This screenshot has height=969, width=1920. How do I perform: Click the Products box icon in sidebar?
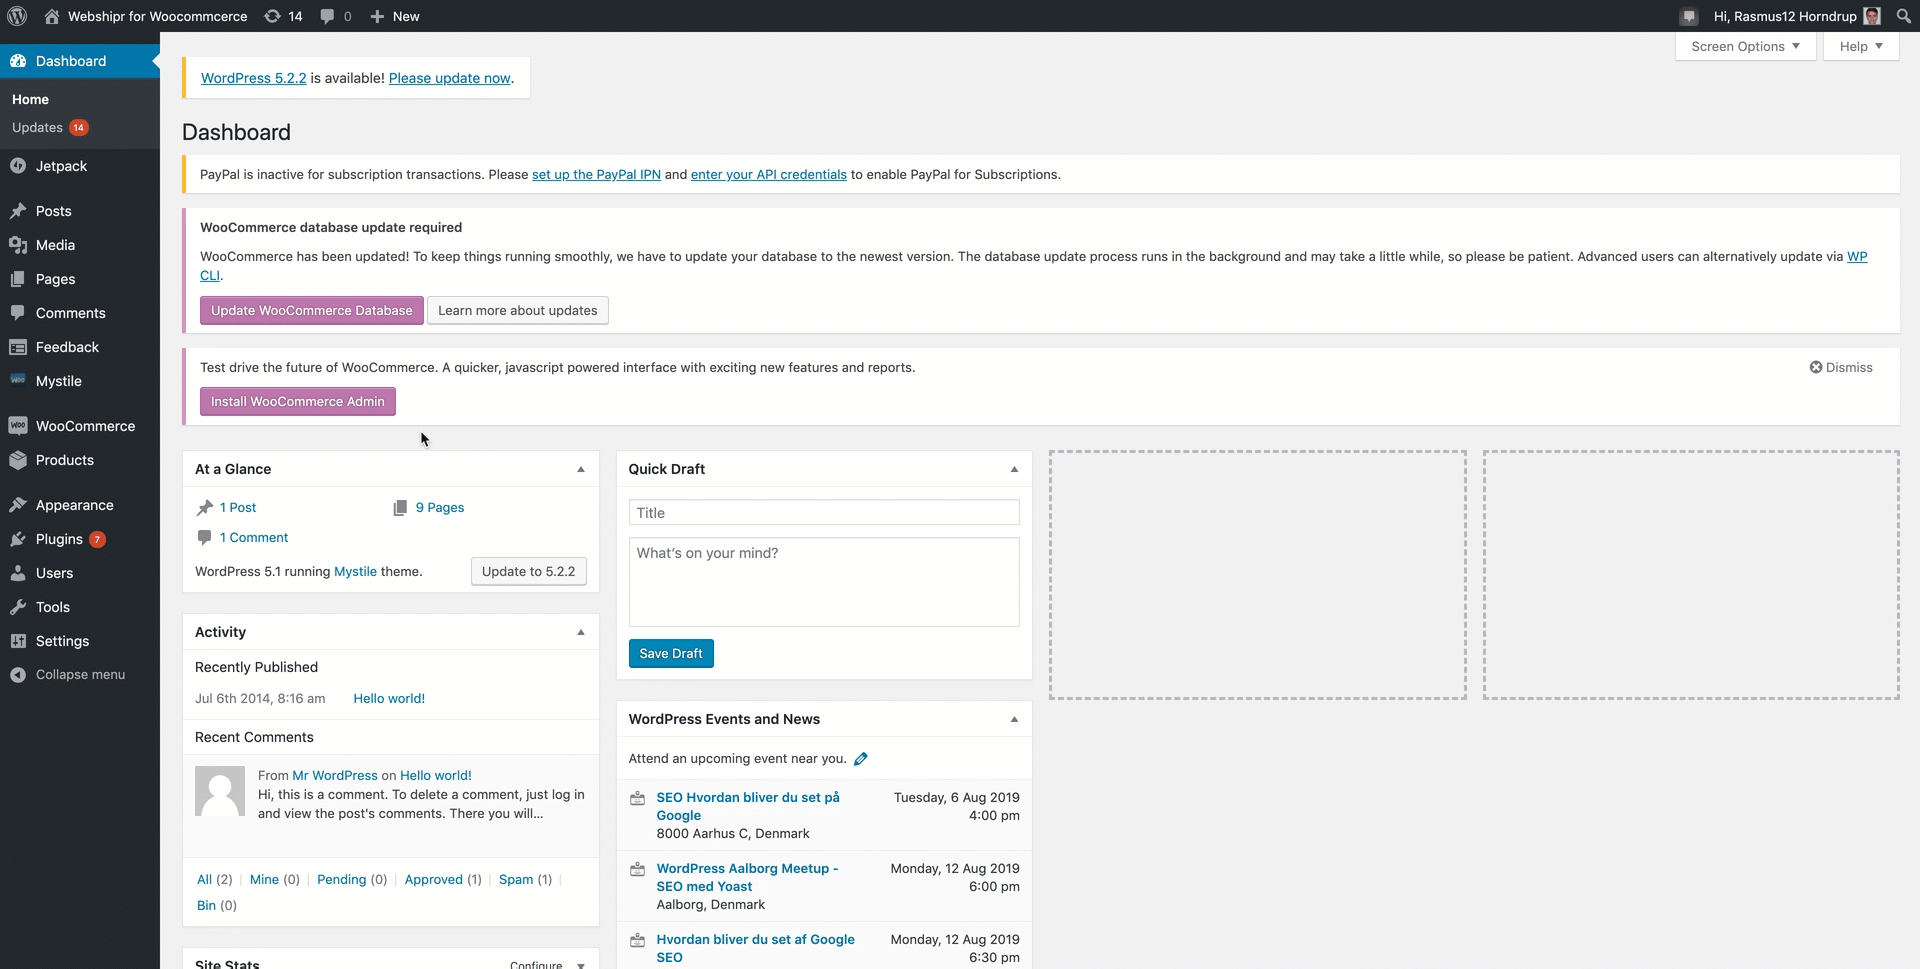(x=18, y=460)
